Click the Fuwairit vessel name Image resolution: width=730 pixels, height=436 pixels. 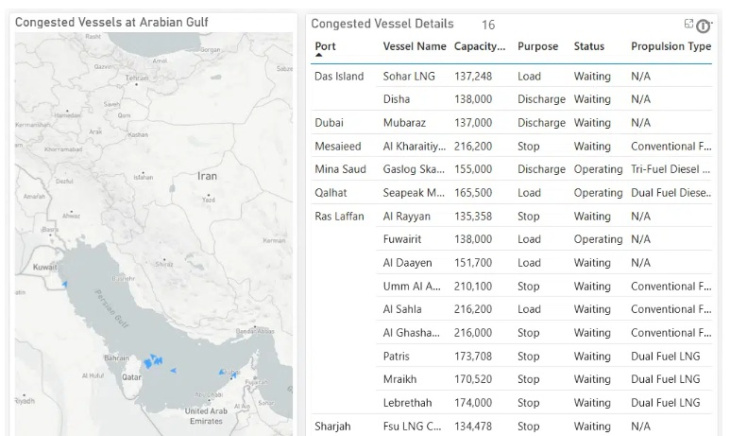[x=403, y=239]
